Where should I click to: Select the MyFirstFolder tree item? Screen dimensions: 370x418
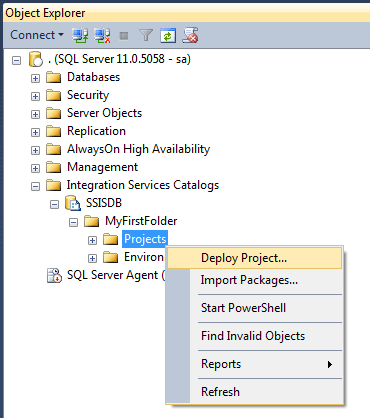click(x=141, y=221)
